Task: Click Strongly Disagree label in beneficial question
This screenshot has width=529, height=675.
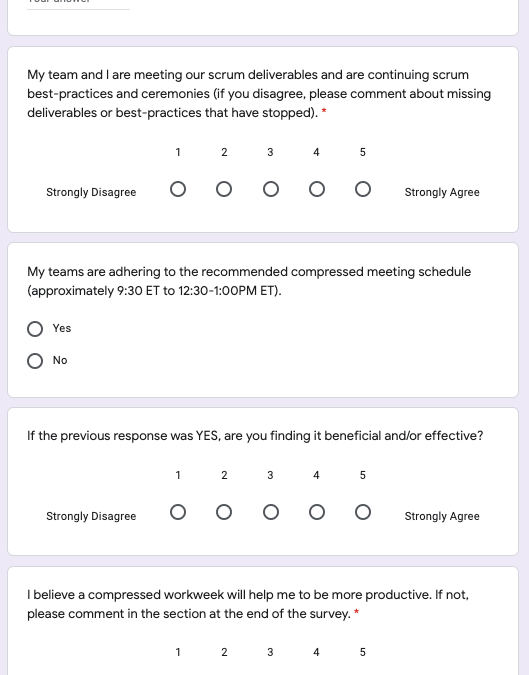Action: (x=91, y=516)
